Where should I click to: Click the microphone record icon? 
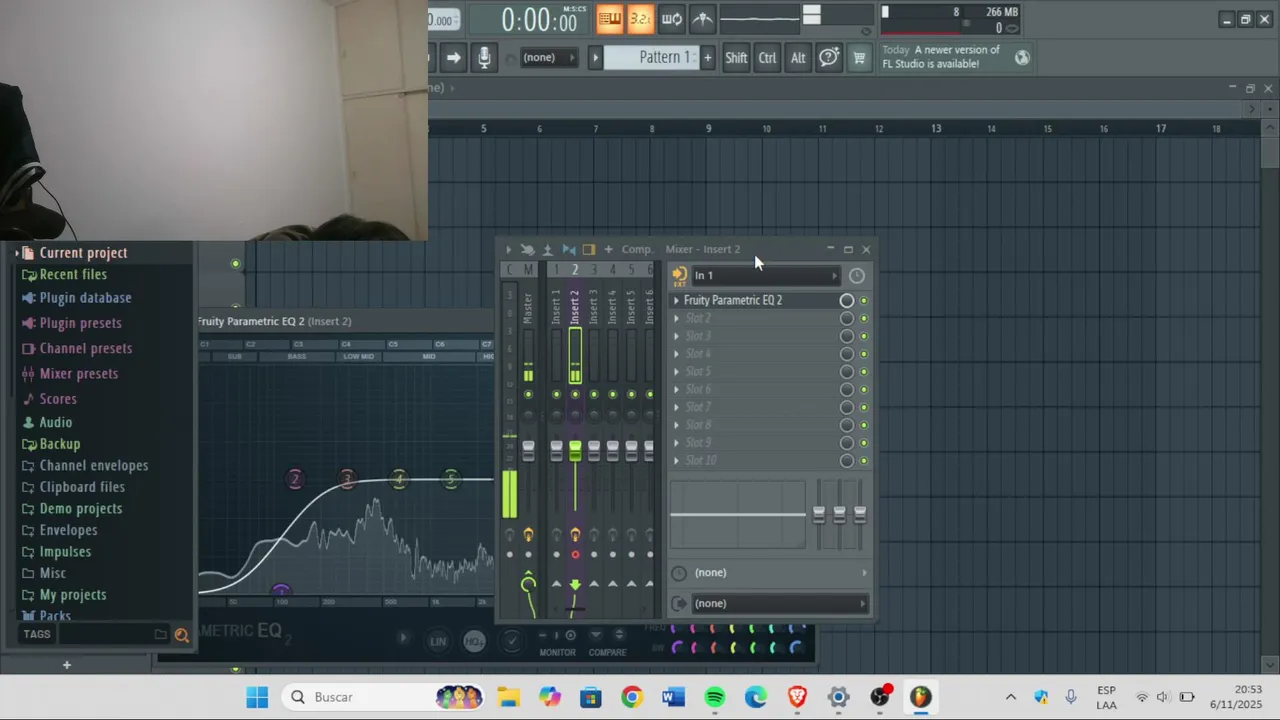coord(484,57)
